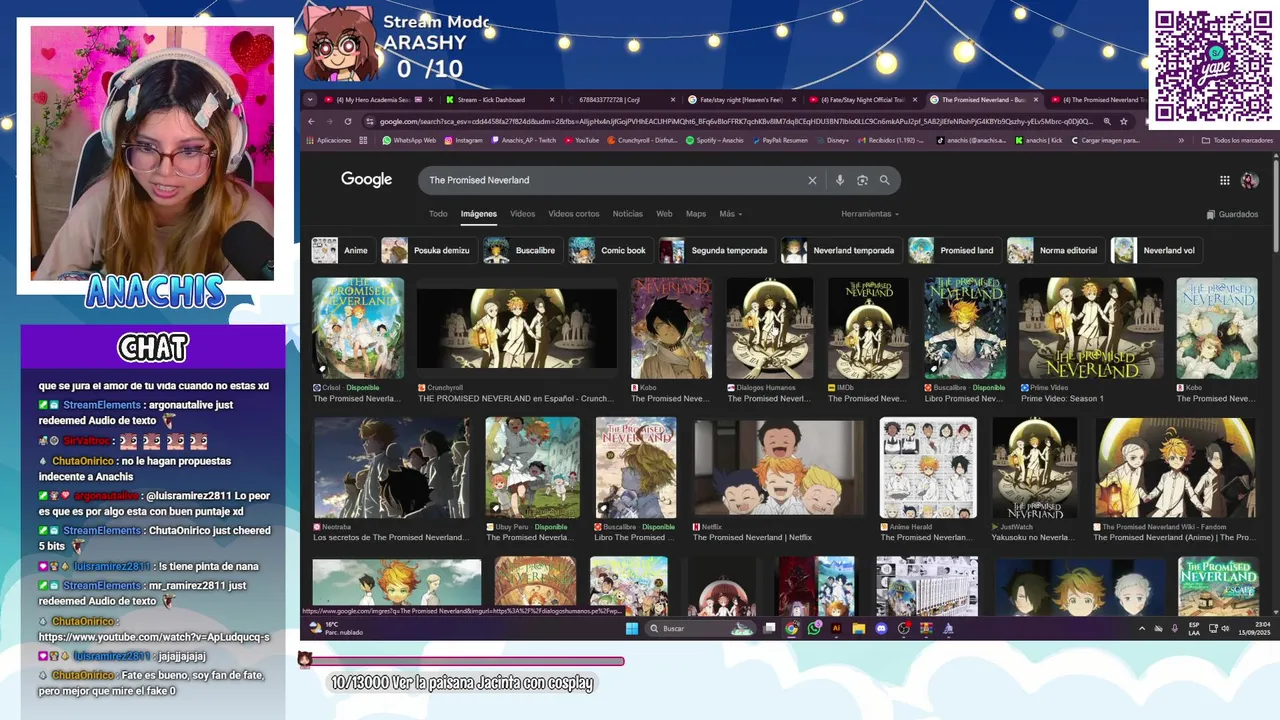Open Discord from the taskbar
The height and width of the screenshot is (720, 1280).
coord(881,628)
